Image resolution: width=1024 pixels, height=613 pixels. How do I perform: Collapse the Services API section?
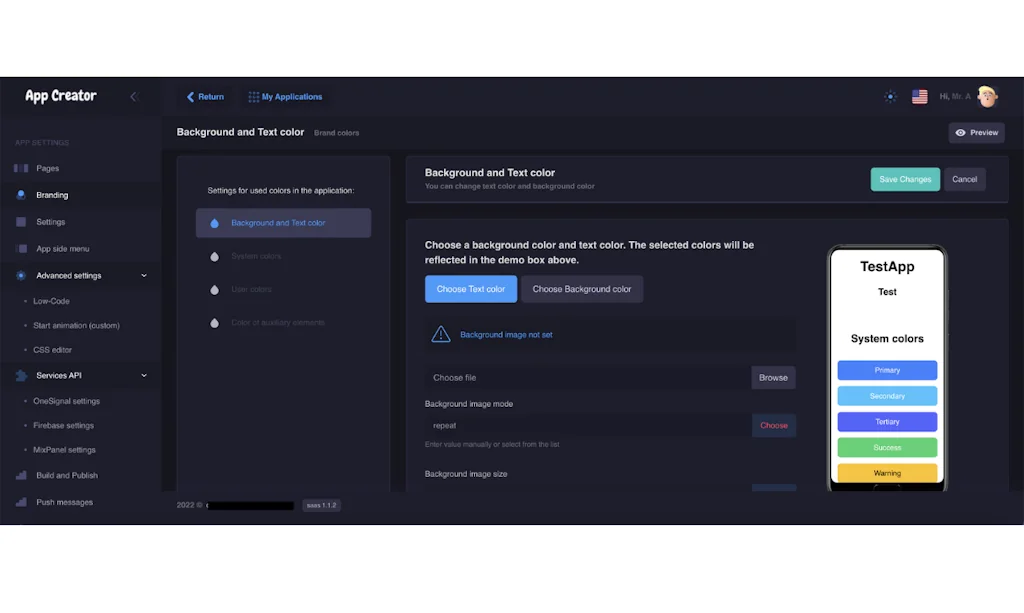point(144,376)
